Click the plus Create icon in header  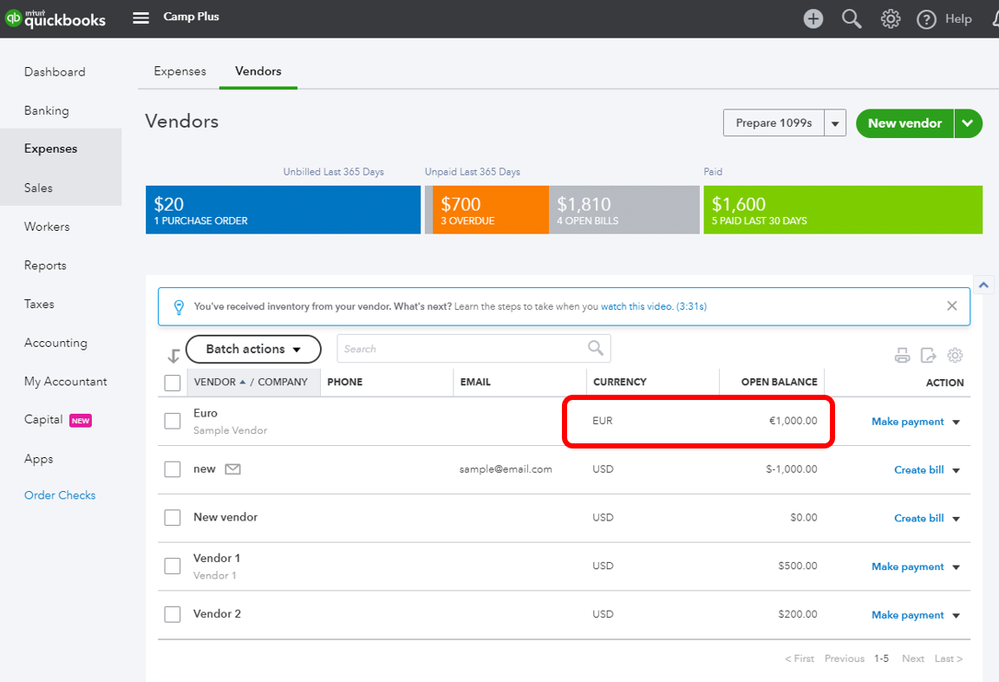(813, 19)
